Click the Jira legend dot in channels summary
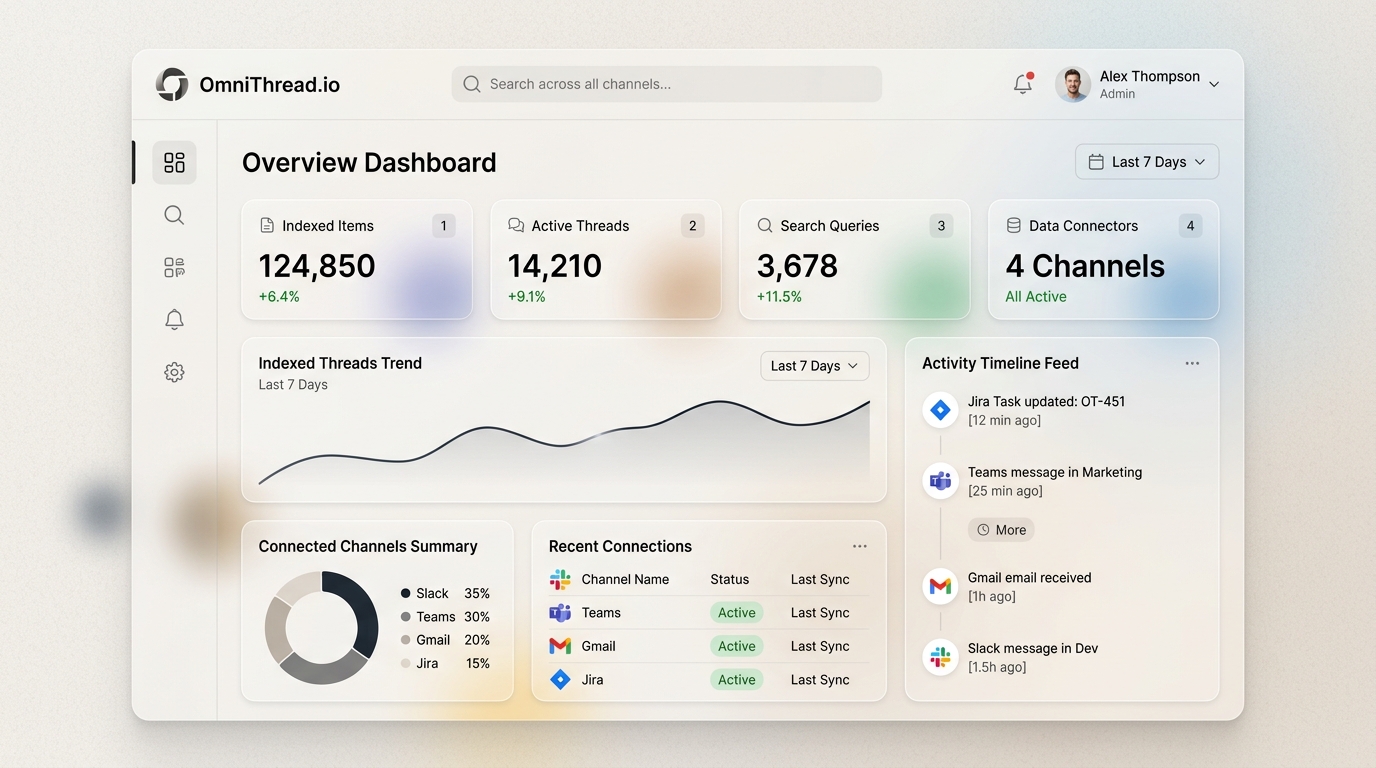 click(405, 663)
